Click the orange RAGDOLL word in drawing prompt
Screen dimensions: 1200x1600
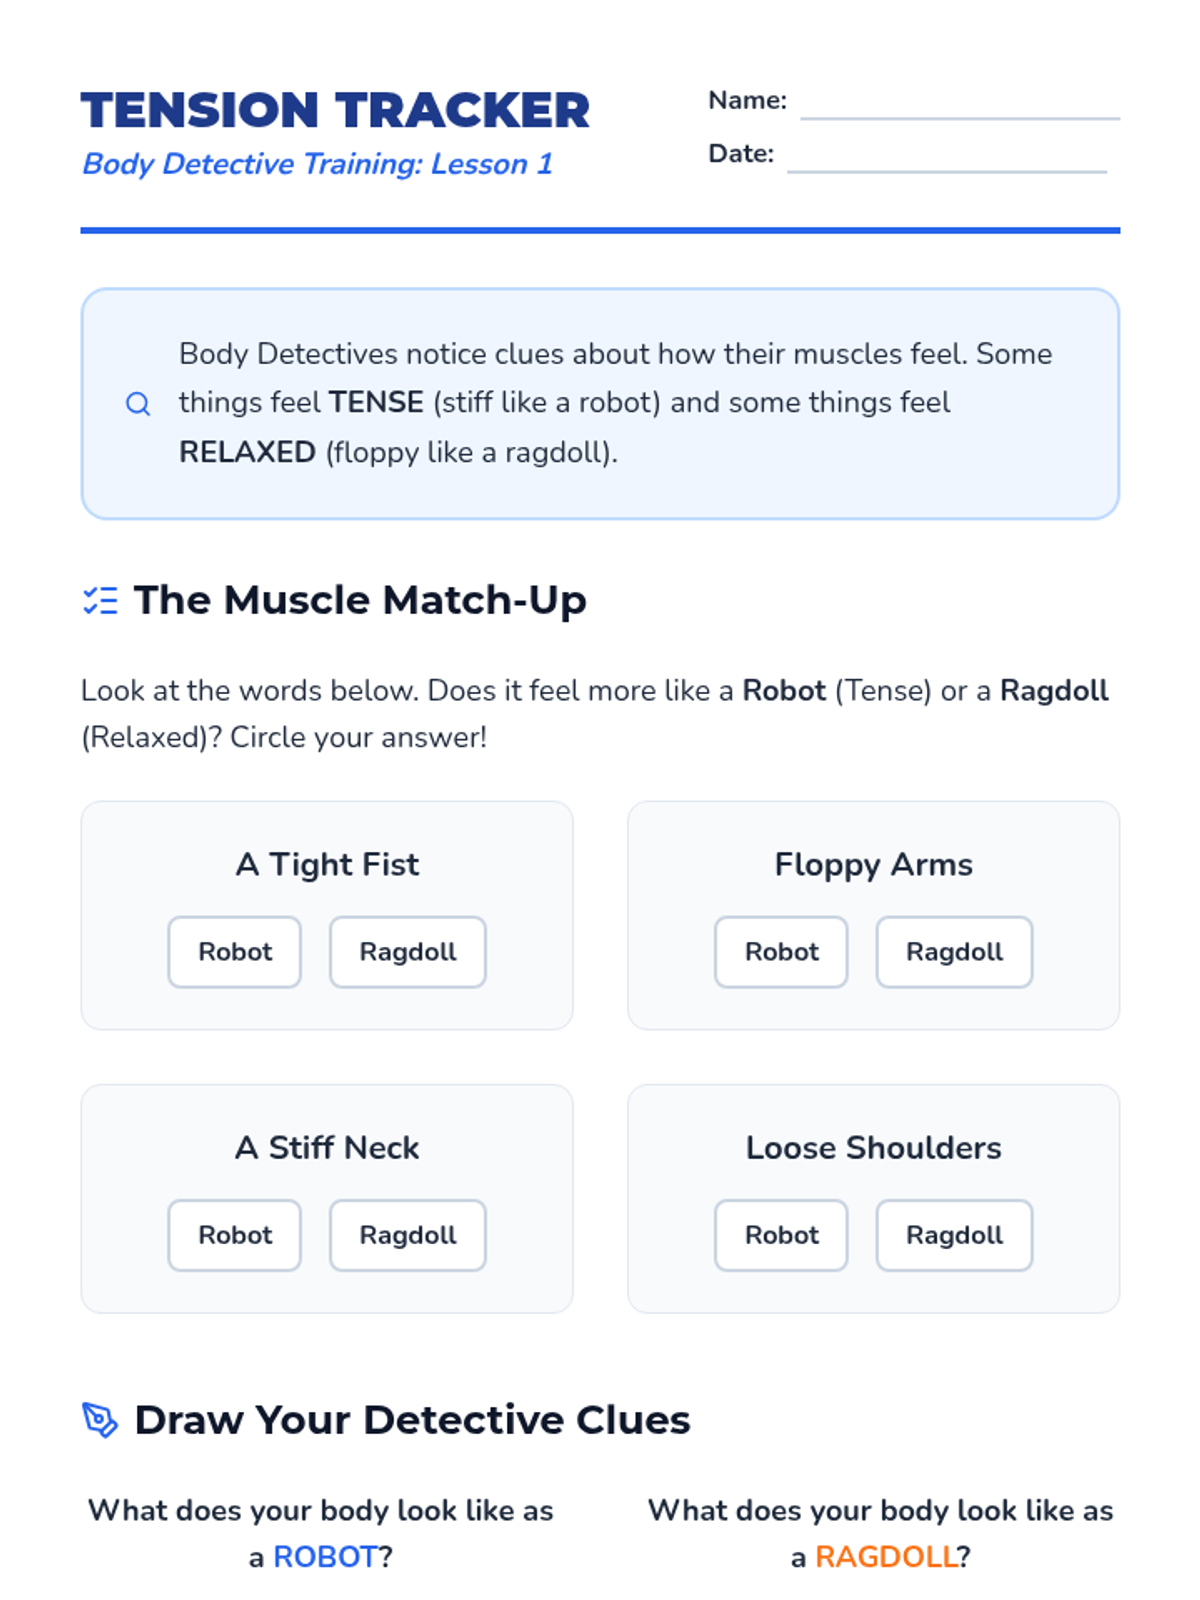886,1557
